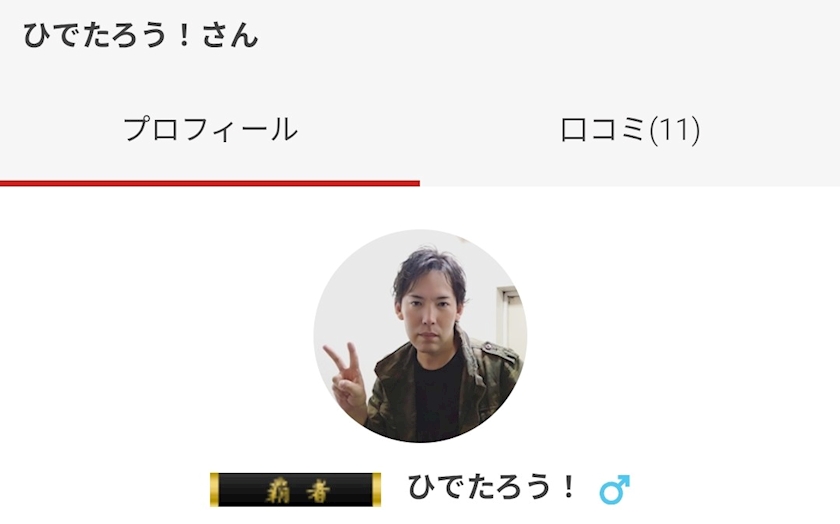Click the blue male gender symbol icon
Screen dimensions: 840x524
point(614,489)
